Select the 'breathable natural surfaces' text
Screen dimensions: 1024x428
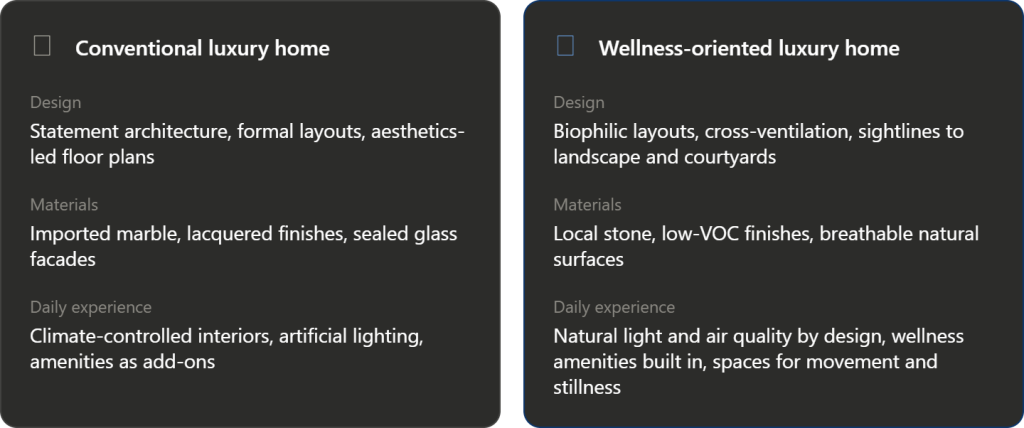766,246
